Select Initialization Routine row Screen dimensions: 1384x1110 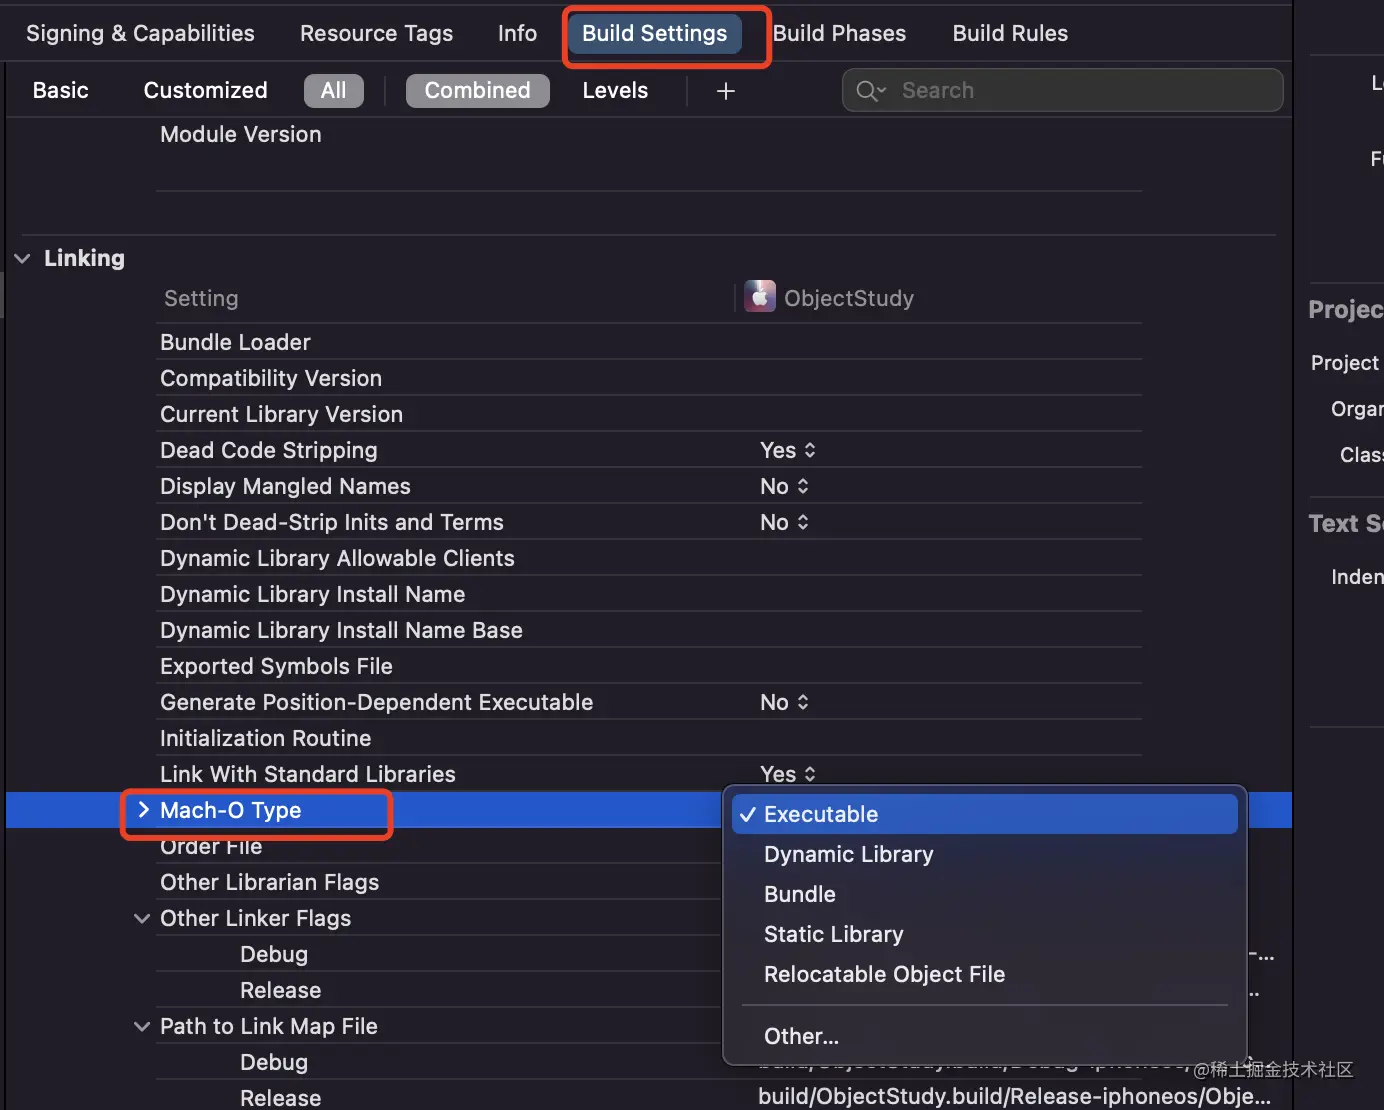pos(265,738)
